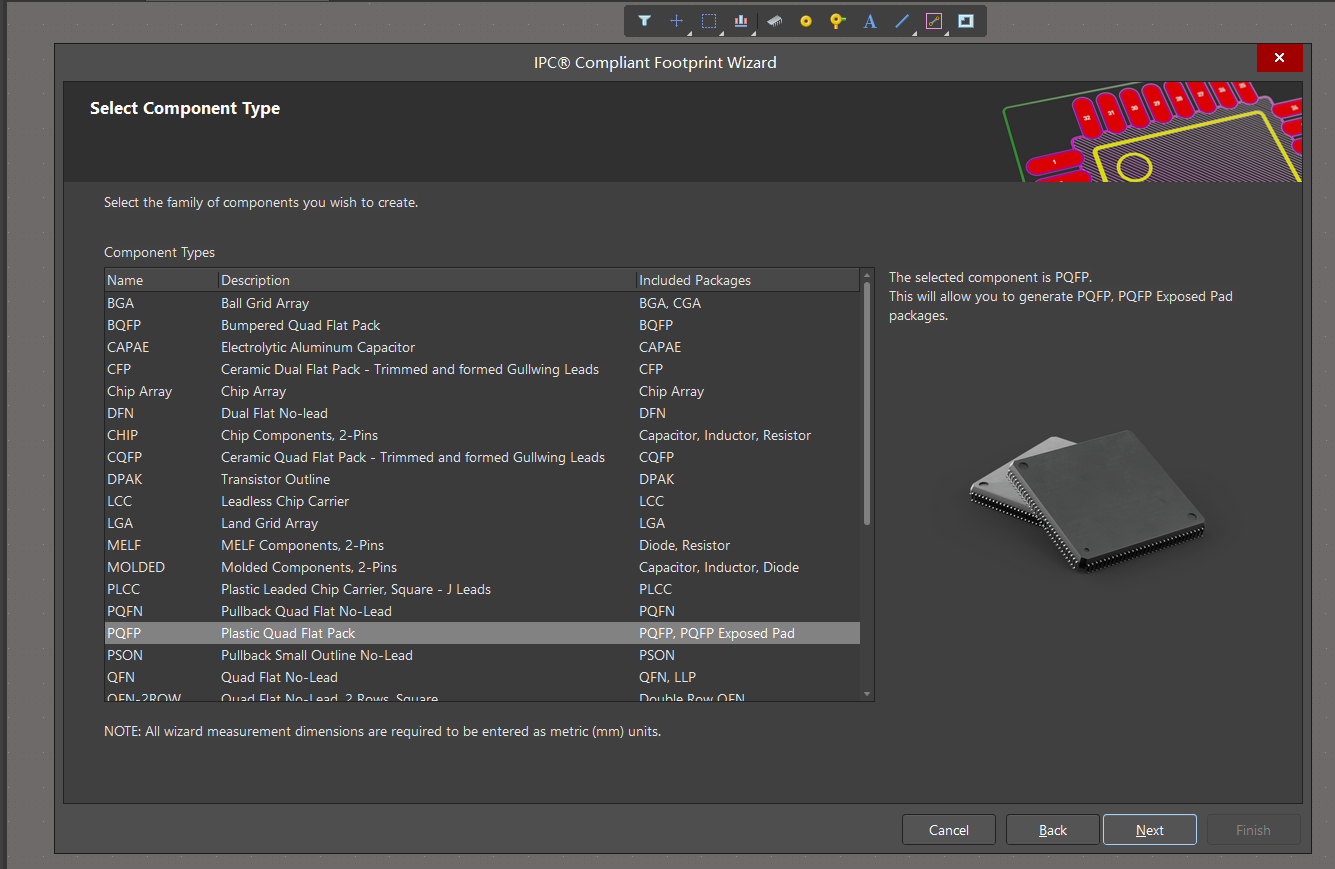Viewport: 1335px width, 869px height.
Task: Place a component using chip icon
Action: pyautogui.click(x=774, y=21)
